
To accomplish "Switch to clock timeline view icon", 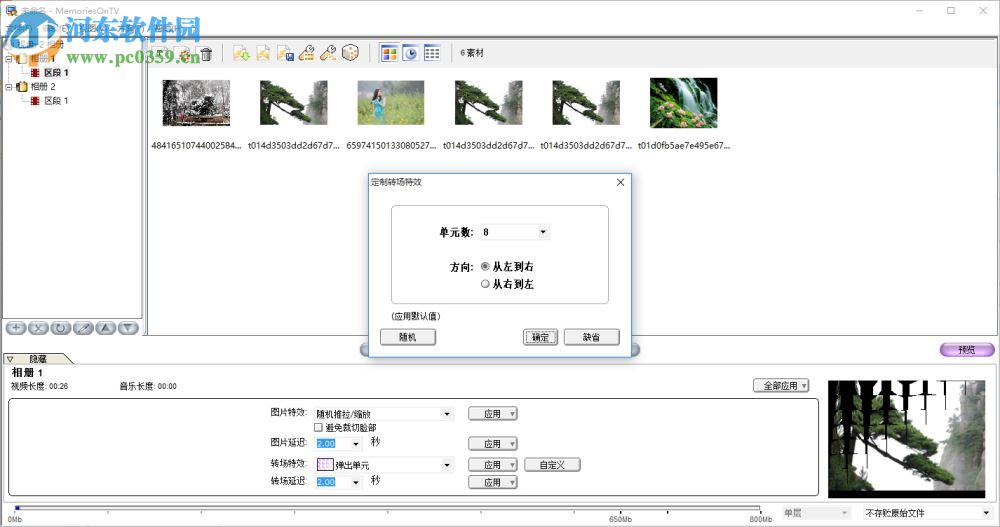I will click(411, 54).
